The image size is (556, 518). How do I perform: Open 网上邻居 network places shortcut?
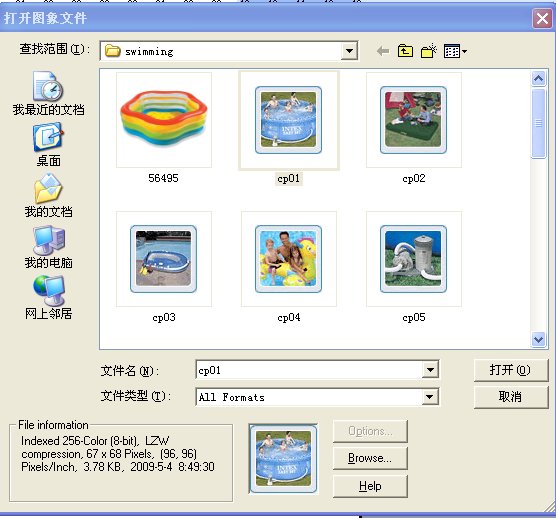click(x=48, y=298)
